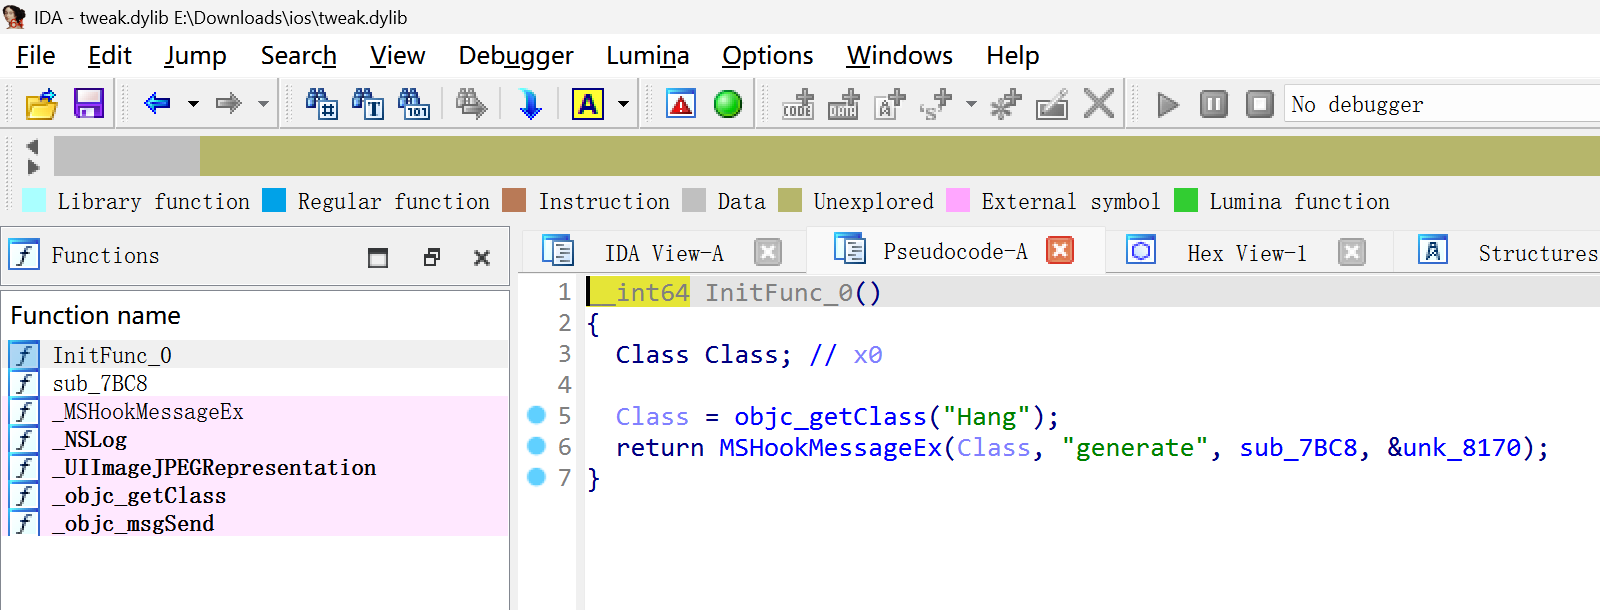Switch to the Hex View-1 tab

(x=1246, y=253)
